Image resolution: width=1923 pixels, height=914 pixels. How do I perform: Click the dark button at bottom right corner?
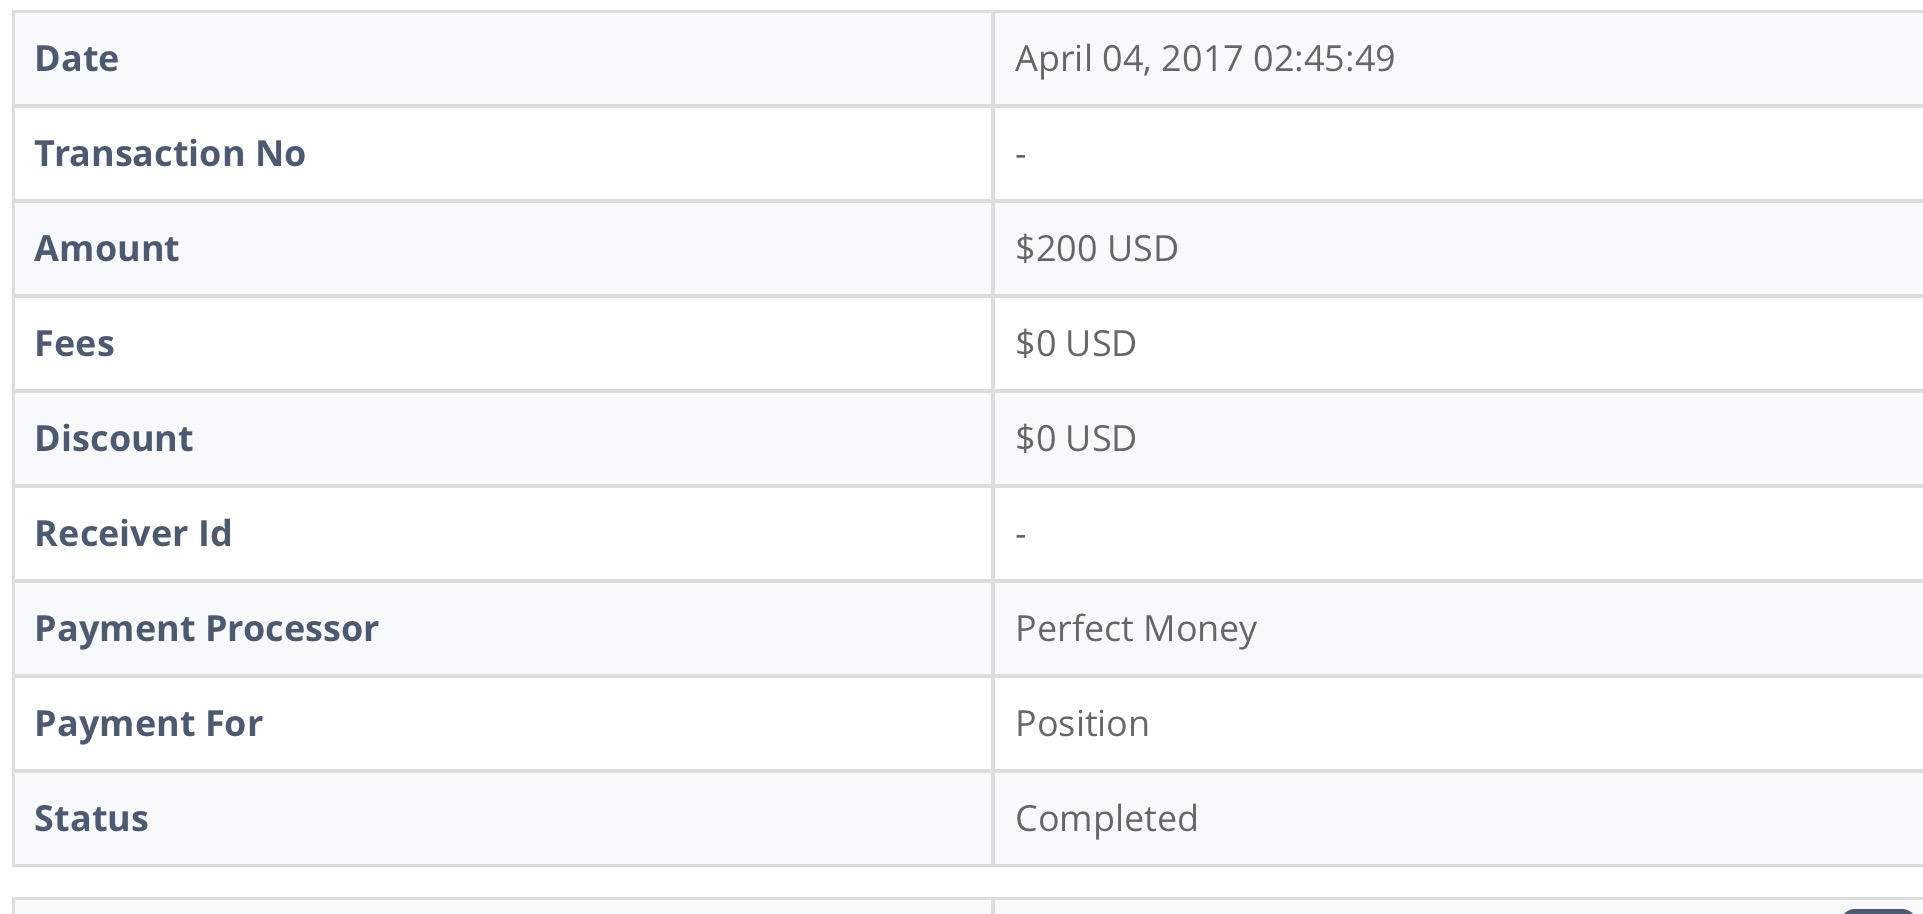tap(1878, 910)
